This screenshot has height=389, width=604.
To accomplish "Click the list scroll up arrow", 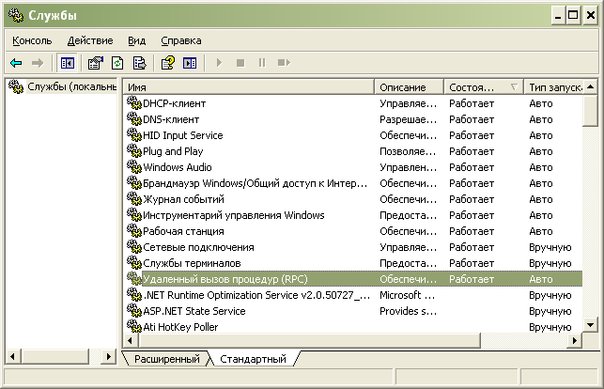I will (590, 87).
